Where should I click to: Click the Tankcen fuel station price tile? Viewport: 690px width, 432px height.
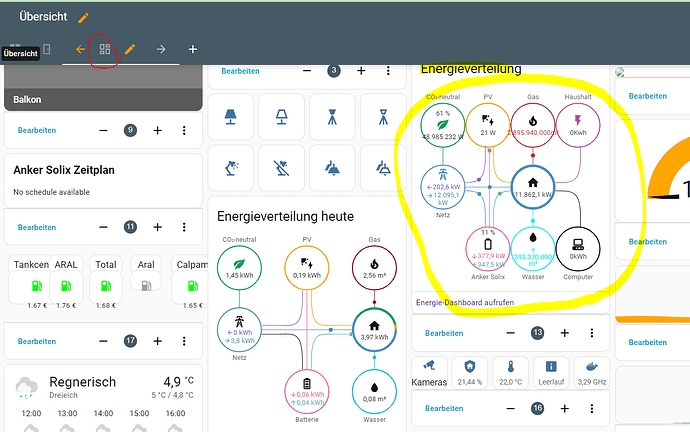29,283
